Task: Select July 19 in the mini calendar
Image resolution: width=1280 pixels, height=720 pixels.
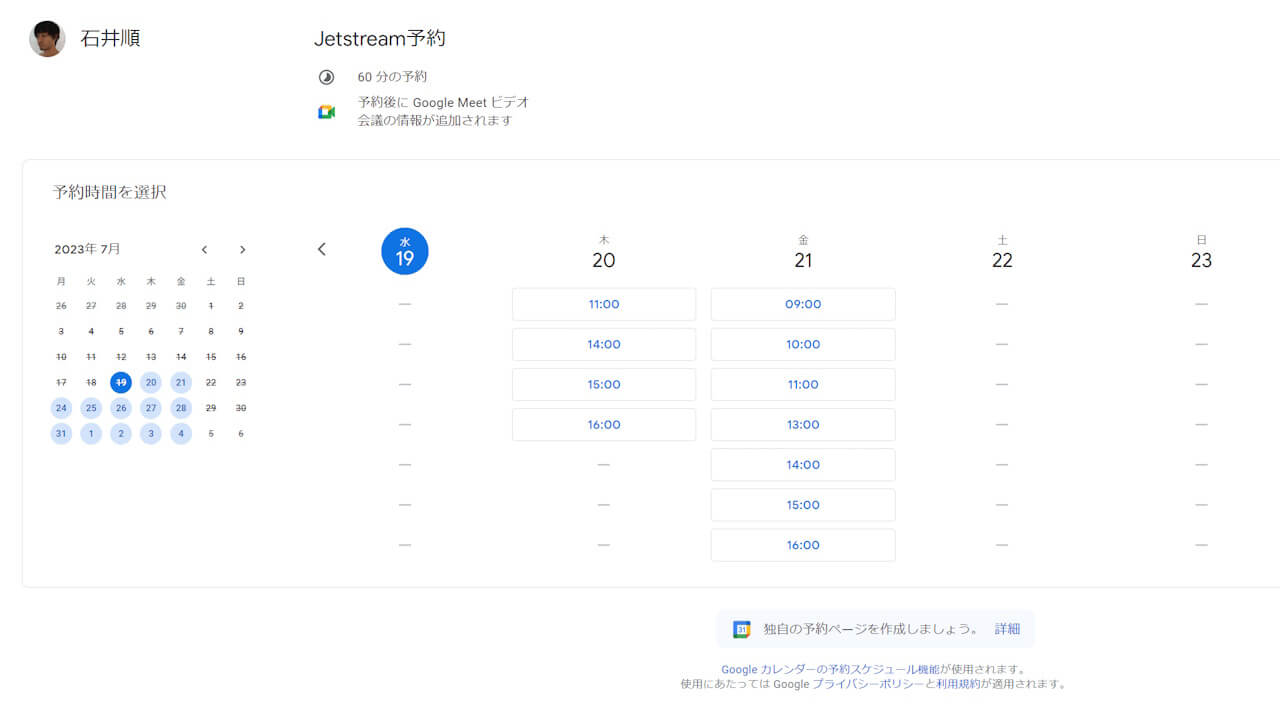Action: tap(120, 382)
